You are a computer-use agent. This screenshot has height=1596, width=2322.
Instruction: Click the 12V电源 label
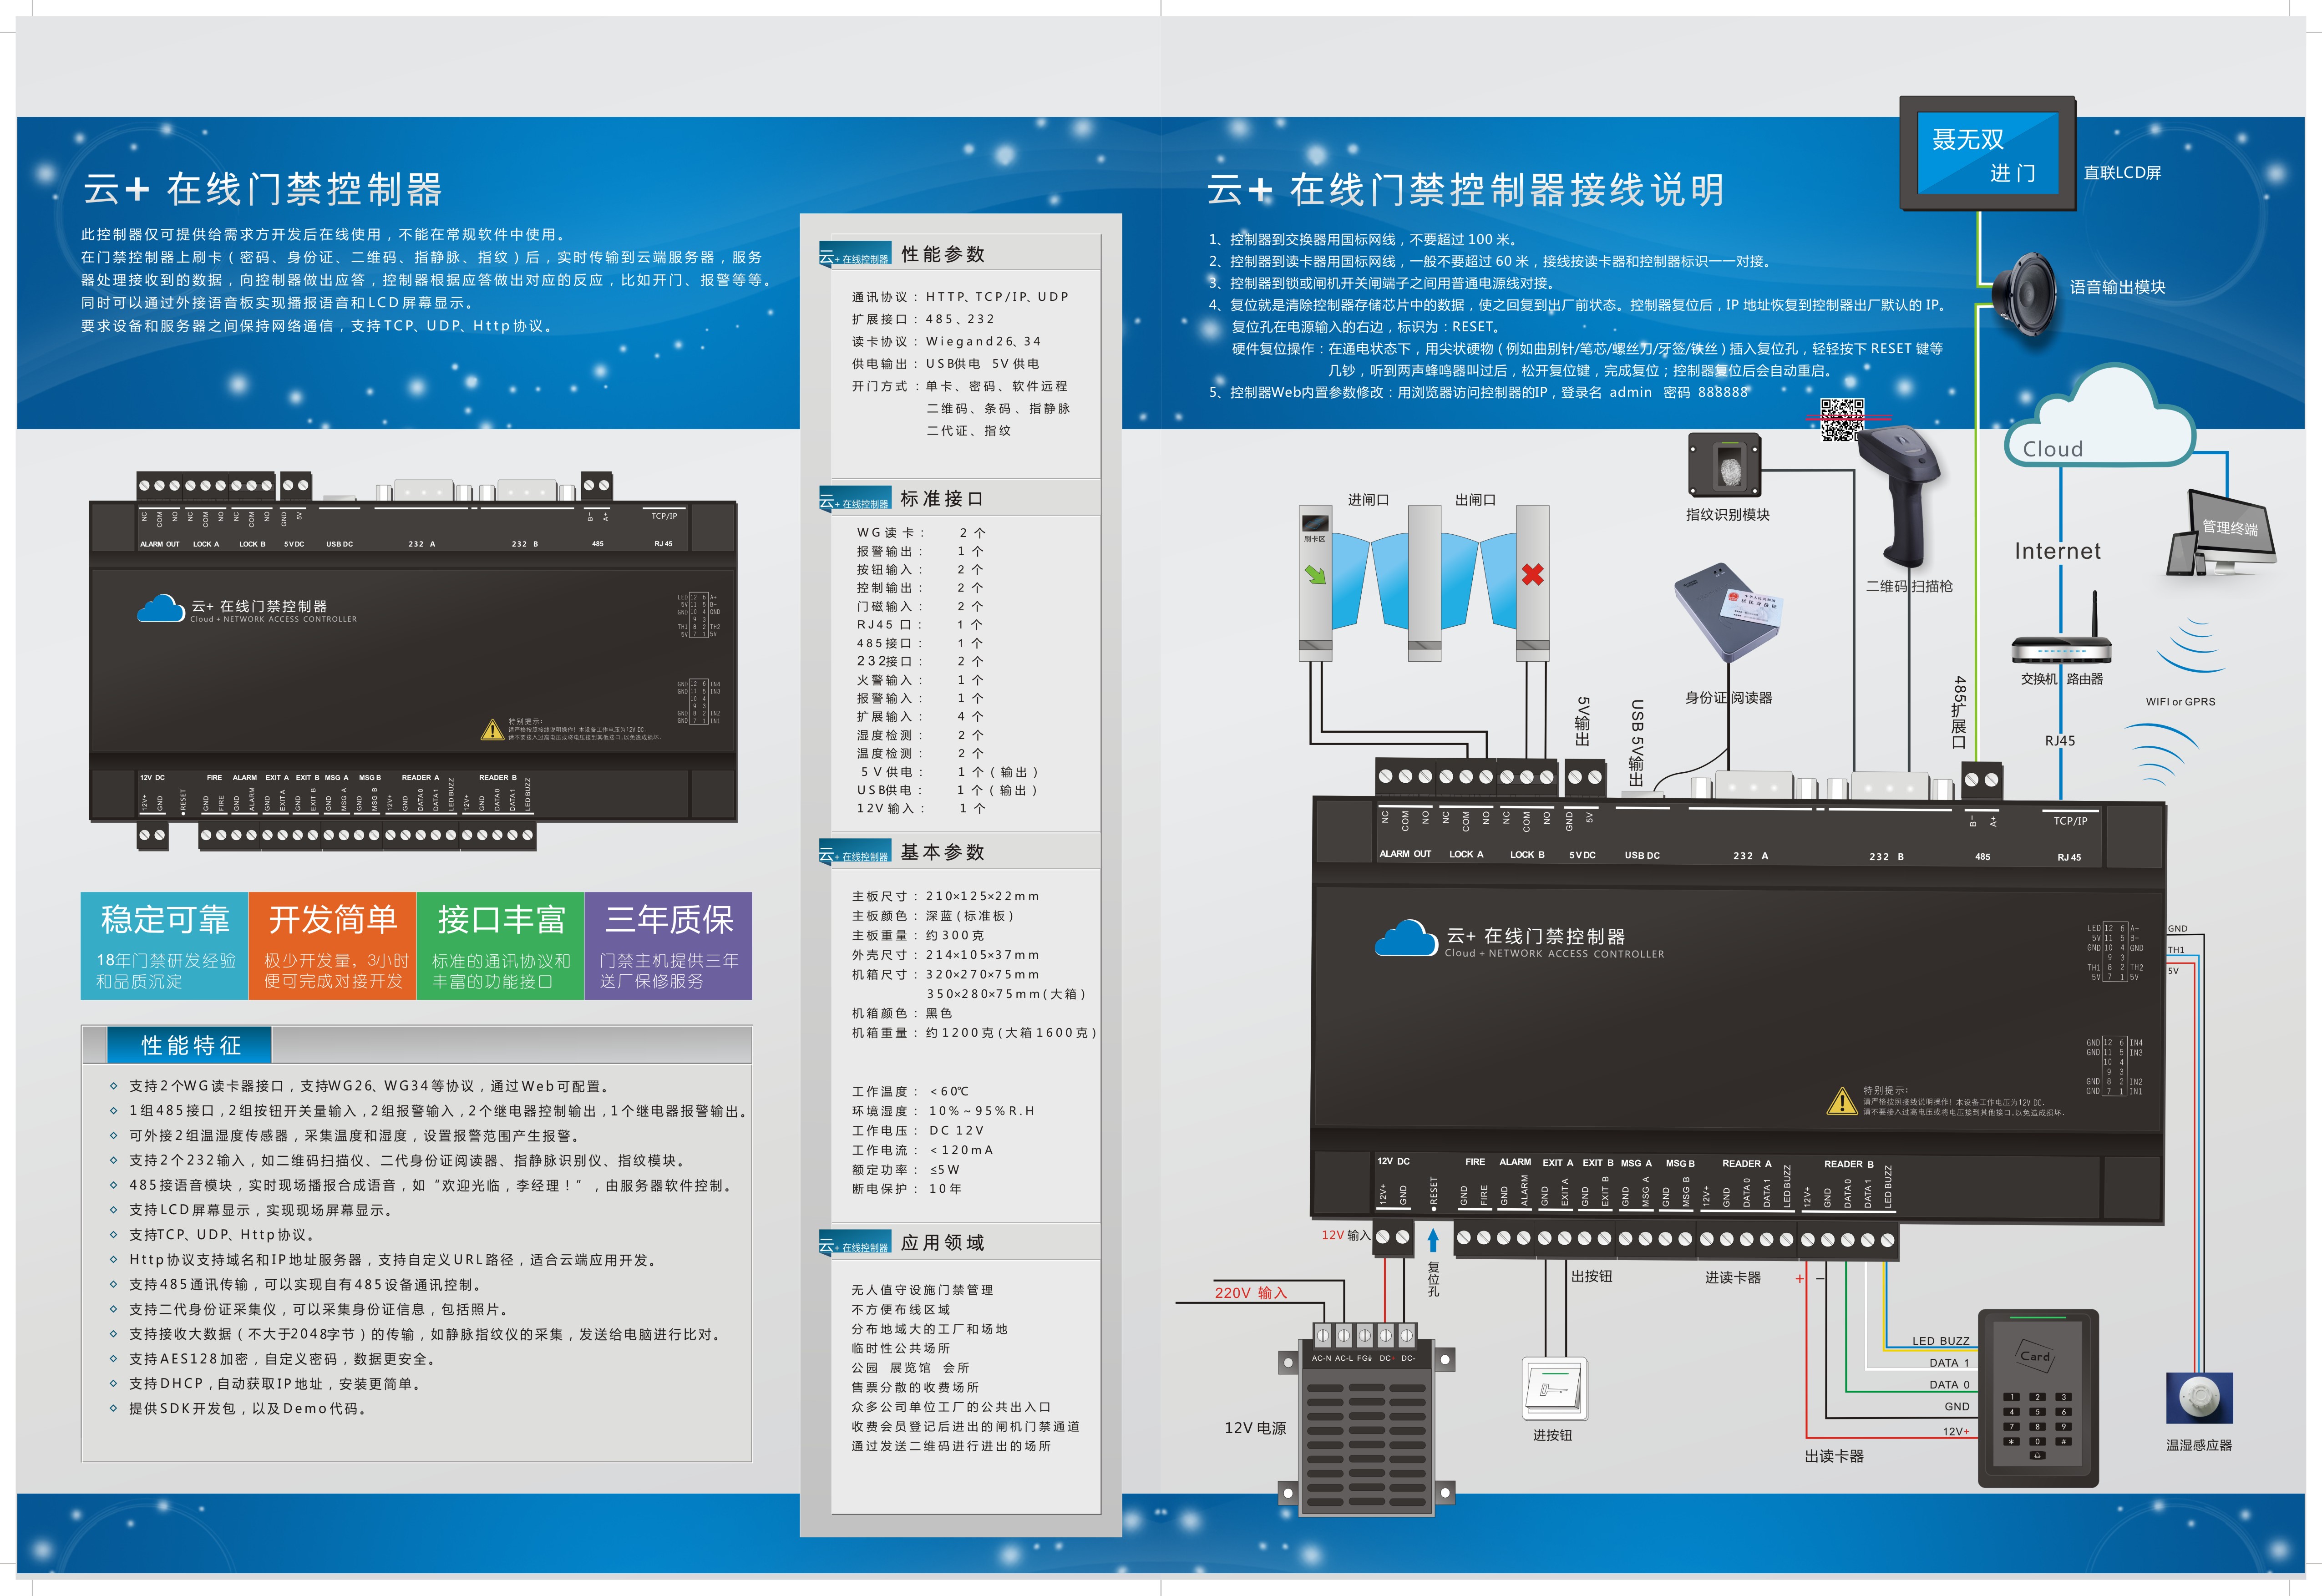pos(1255,1428)
